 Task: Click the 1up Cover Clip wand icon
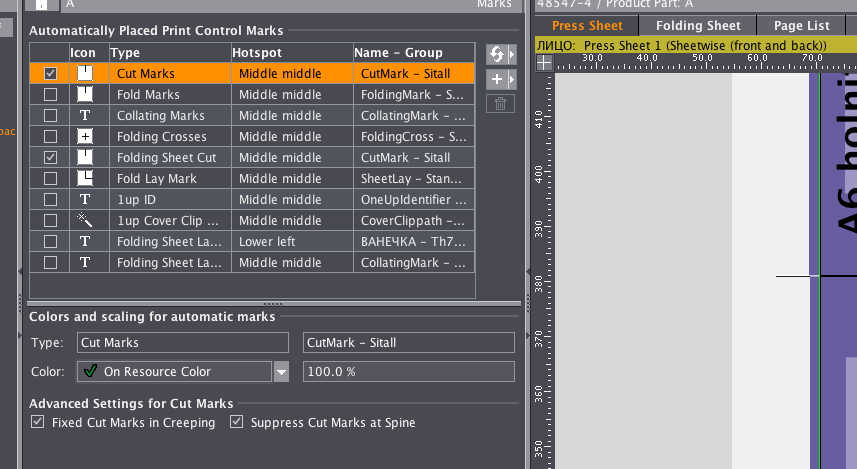(x=85, y=220)
